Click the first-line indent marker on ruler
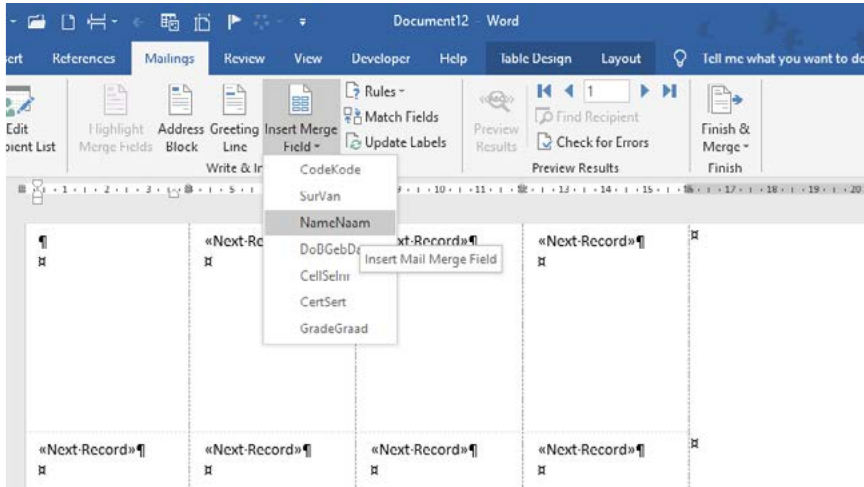Screen dimensions: 864x487 click(37, 185)
